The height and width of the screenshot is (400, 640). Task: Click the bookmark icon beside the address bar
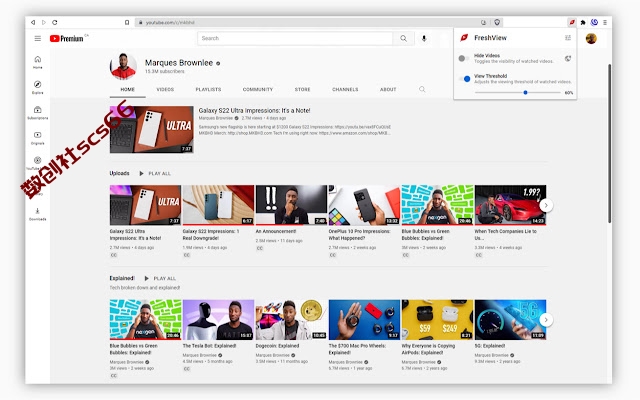tap(127, 22)
